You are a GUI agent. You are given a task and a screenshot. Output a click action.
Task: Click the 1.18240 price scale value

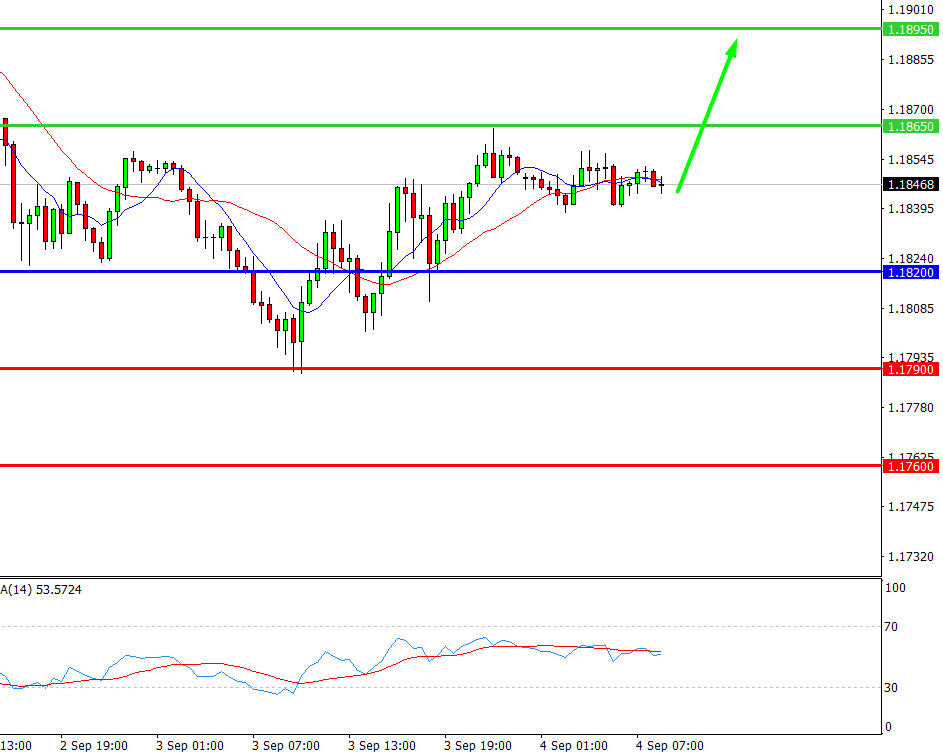click(x=911, y=259)
